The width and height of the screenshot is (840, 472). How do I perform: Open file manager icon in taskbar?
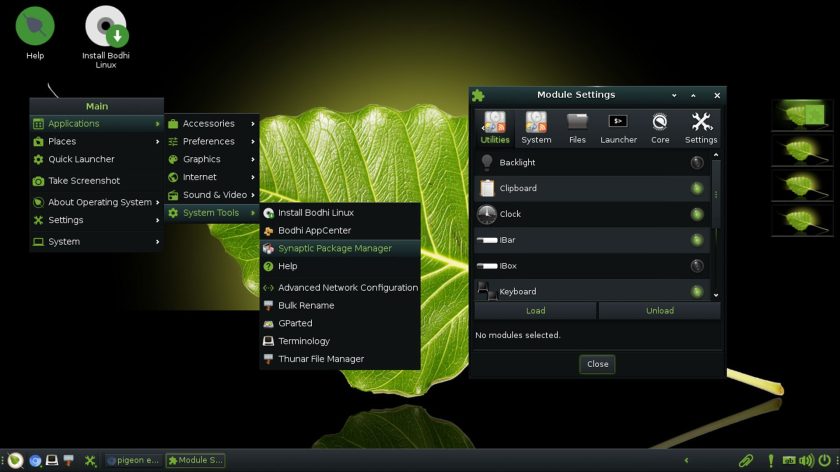click(69, 460)
